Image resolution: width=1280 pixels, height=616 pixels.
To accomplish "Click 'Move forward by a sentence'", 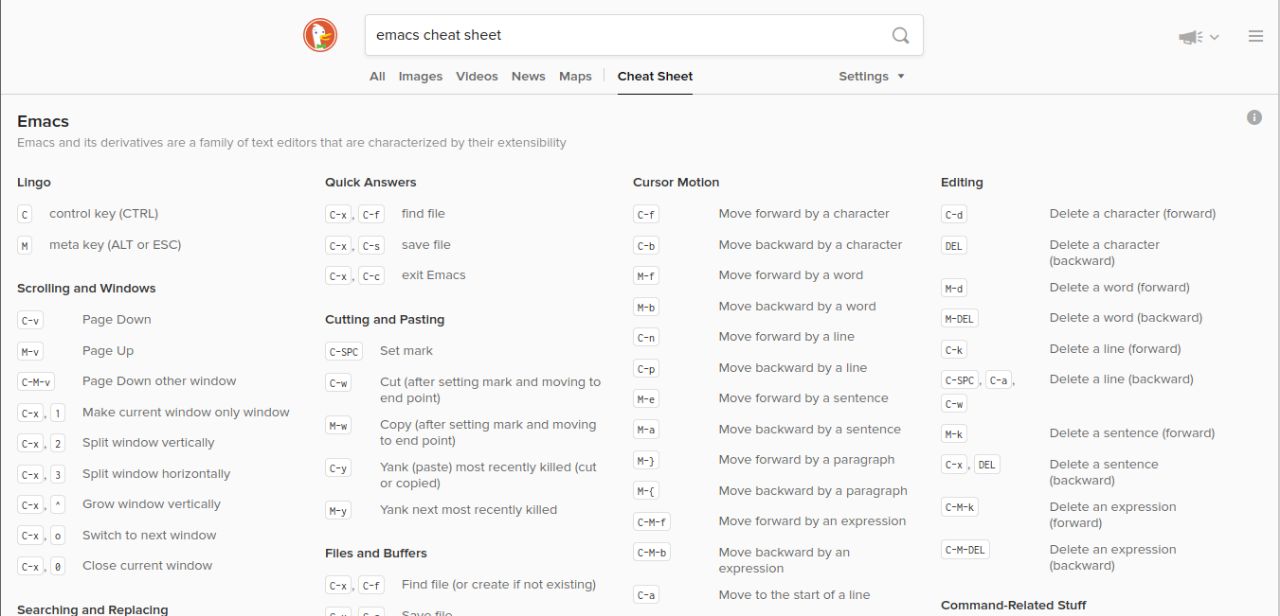I will [x=803, y=397].
